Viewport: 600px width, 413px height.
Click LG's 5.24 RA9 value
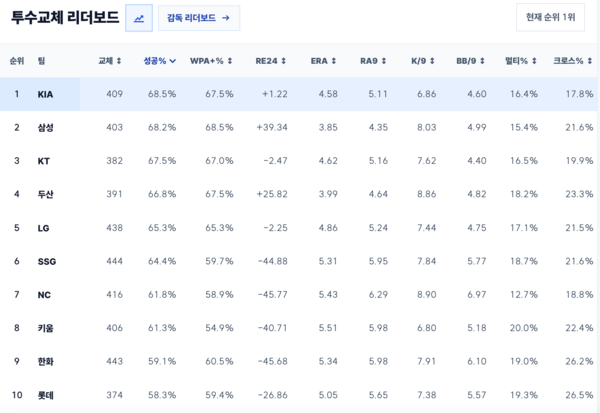pyautogui.click(x=378, y=228)
